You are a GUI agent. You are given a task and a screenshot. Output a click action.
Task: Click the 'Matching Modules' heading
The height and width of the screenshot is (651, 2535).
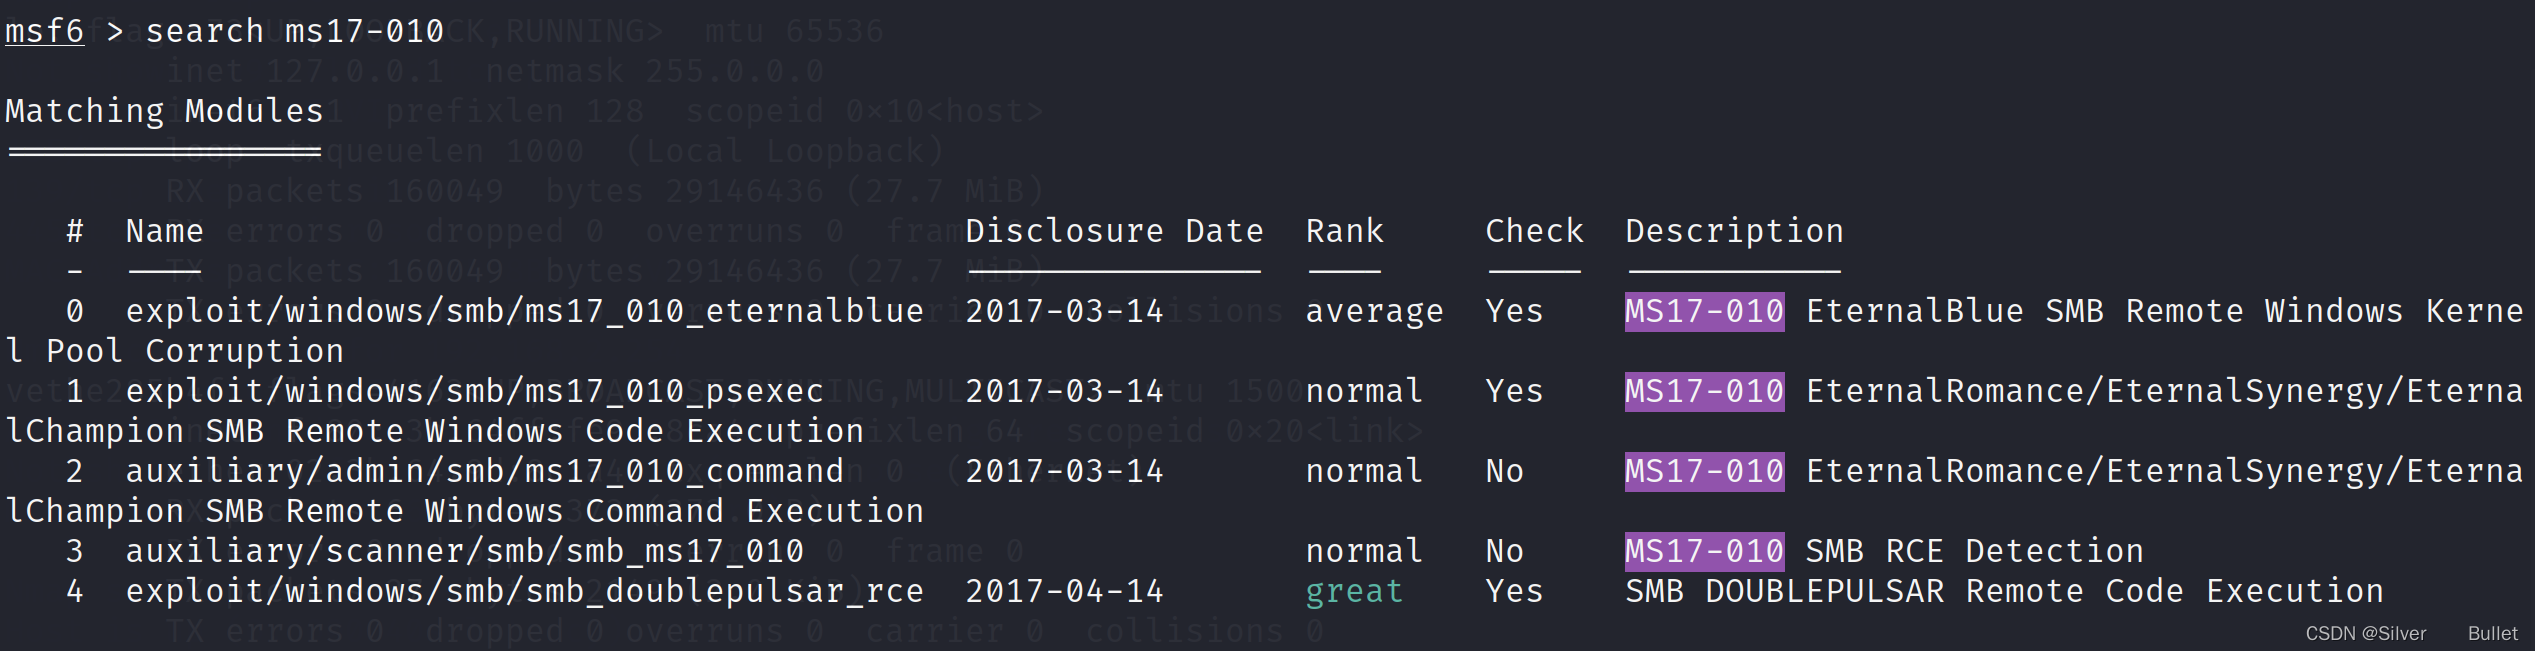click(165, 111)
